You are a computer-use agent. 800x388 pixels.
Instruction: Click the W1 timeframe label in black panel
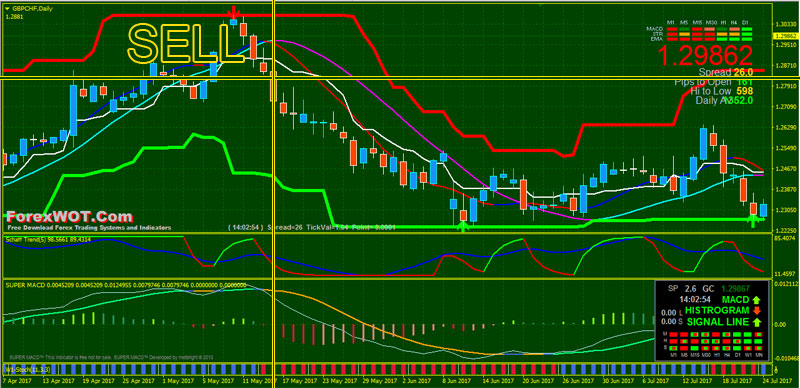pyautogui.click(x=748, y=355)
